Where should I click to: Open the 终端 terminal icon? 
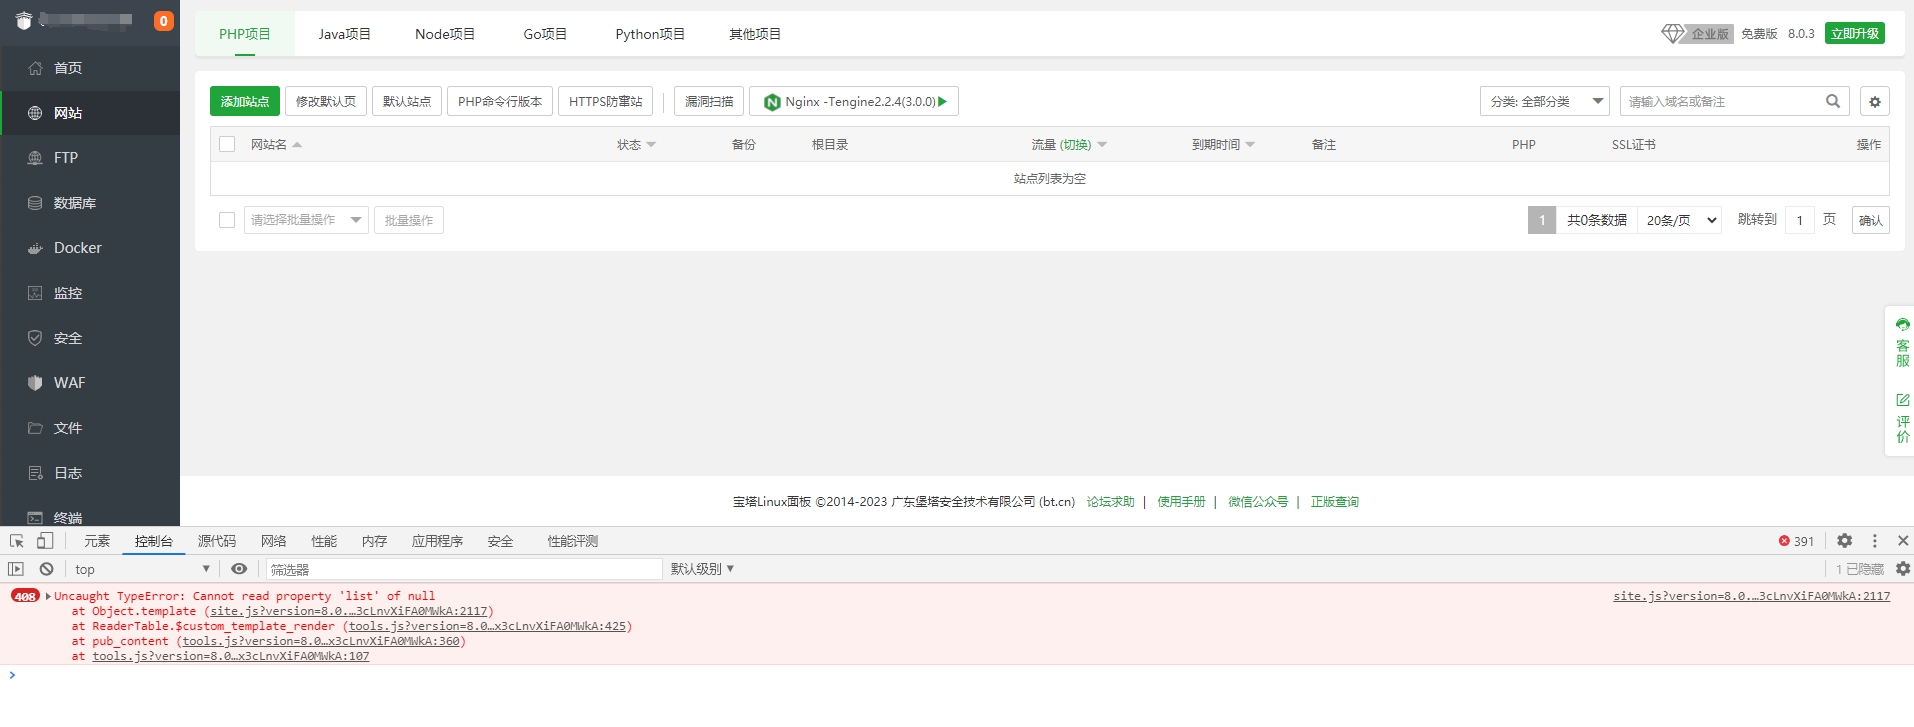pos(35,518)
